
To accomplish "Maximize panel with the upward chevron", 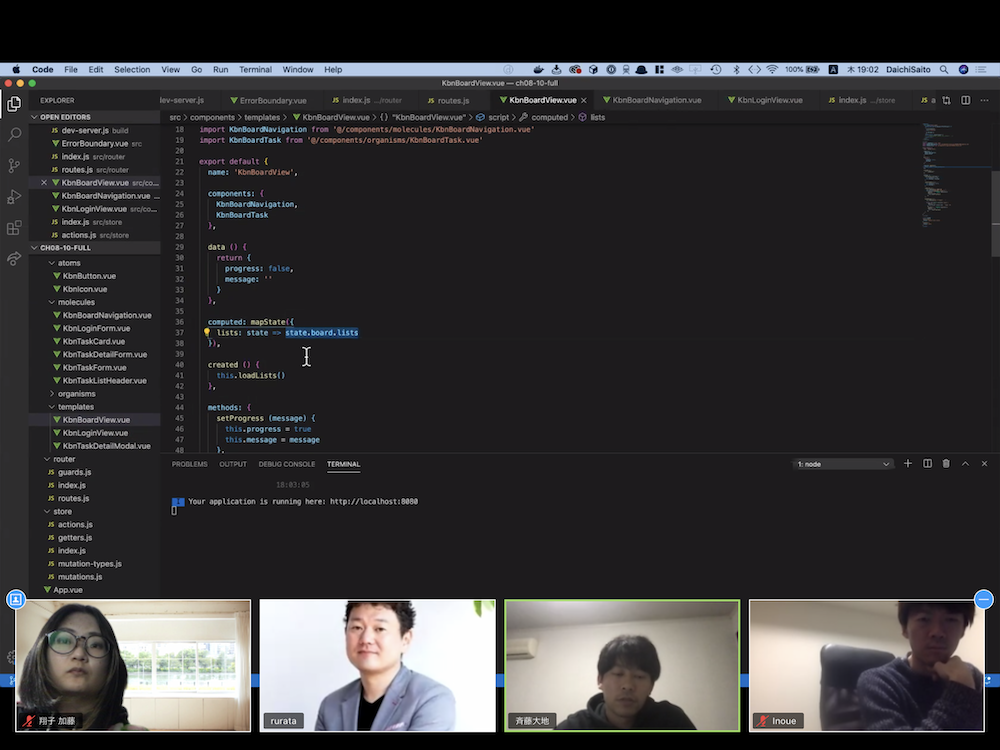I will (965, 464).
